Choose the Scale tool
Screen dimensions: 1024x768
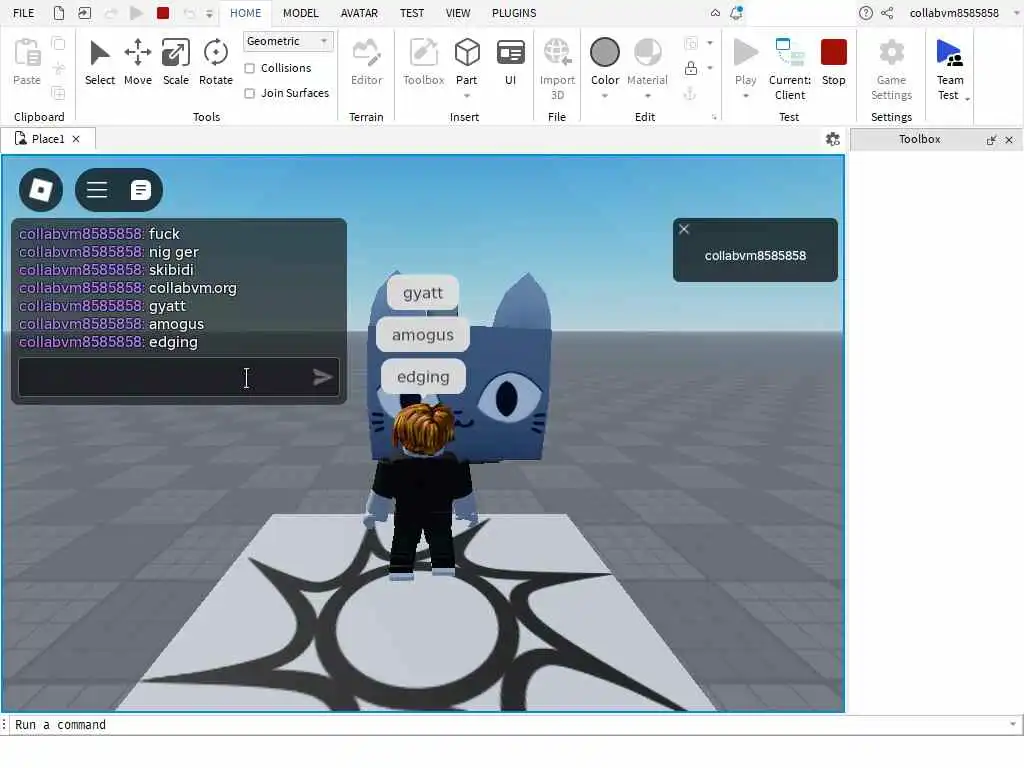[176, 62]
